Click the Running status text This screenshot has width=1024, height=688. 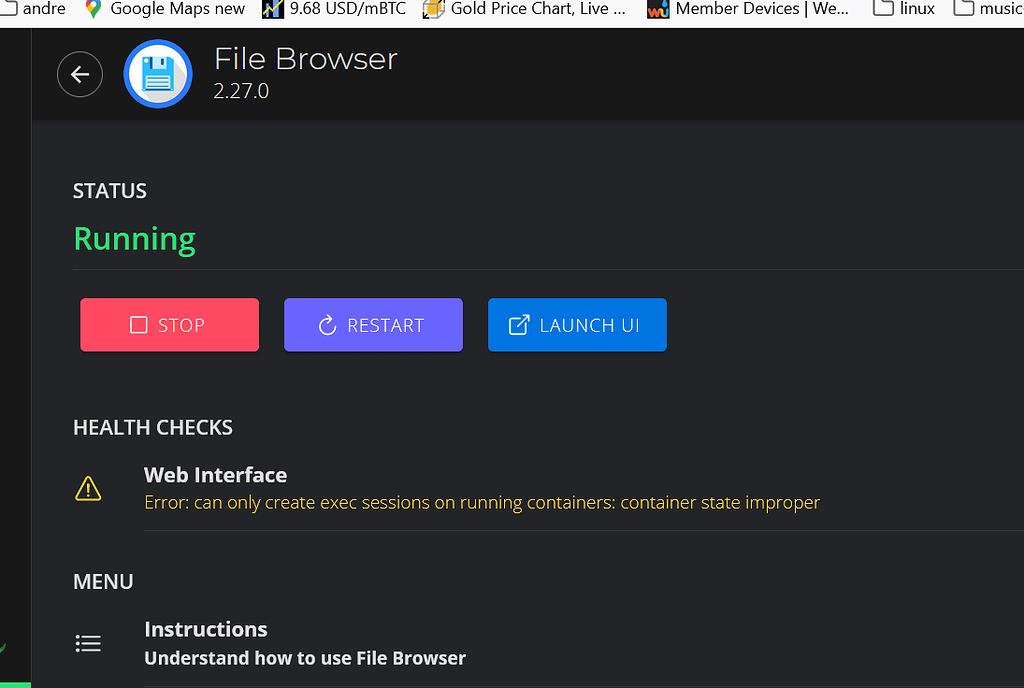[x=134, y=239]
